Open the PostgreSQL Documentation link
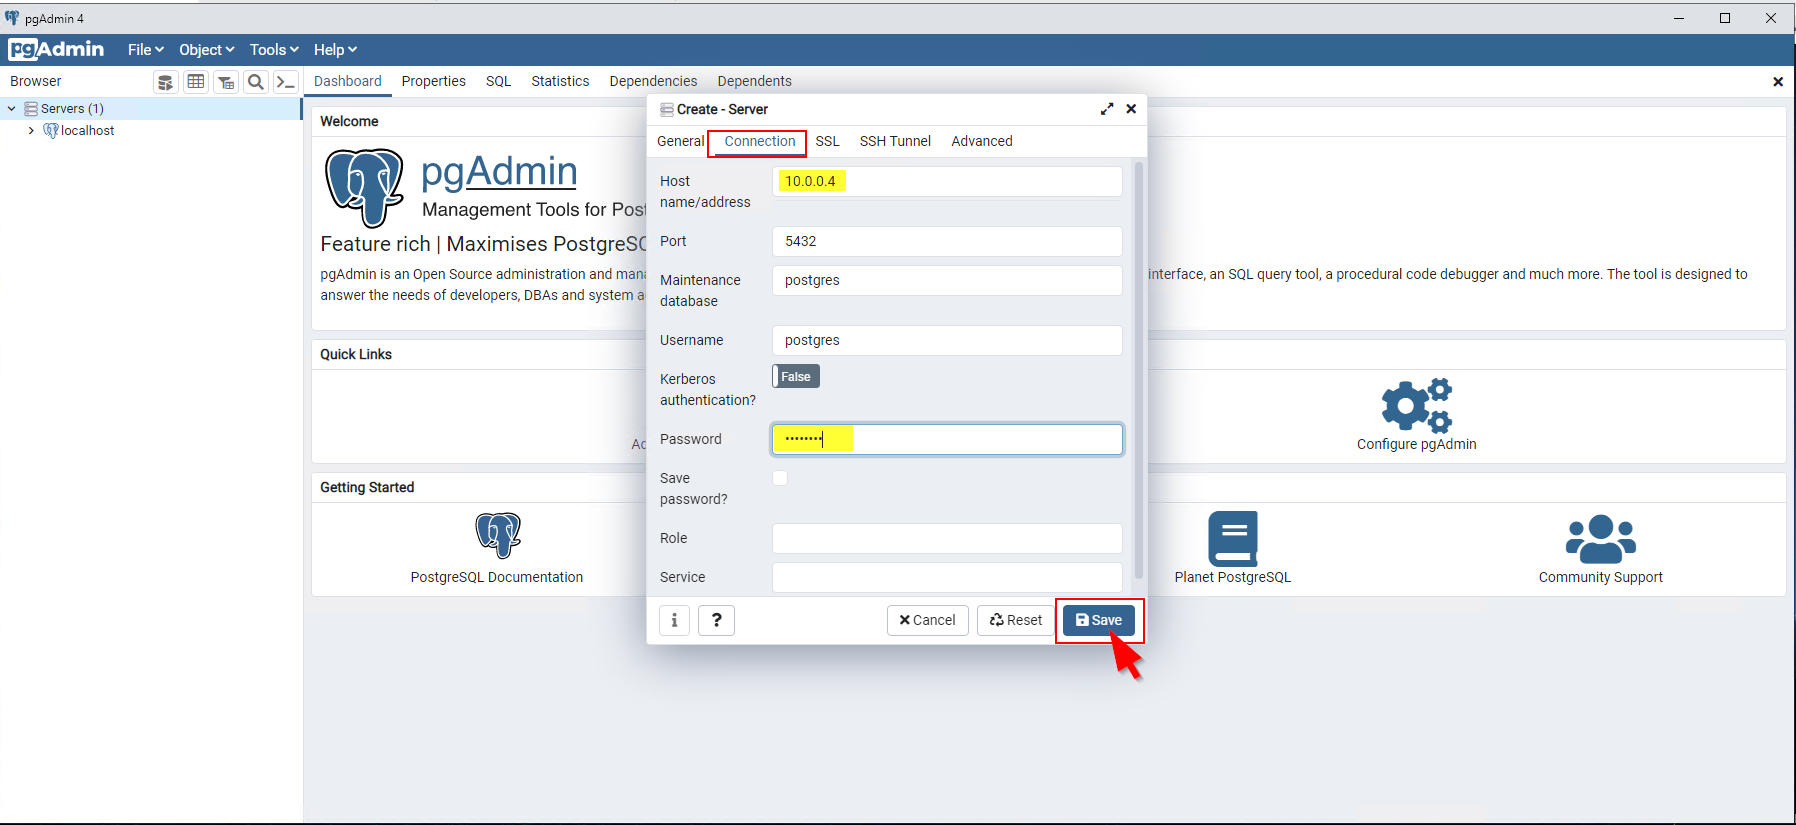This screenshot has height=825, width=1796. coord(497,577)
